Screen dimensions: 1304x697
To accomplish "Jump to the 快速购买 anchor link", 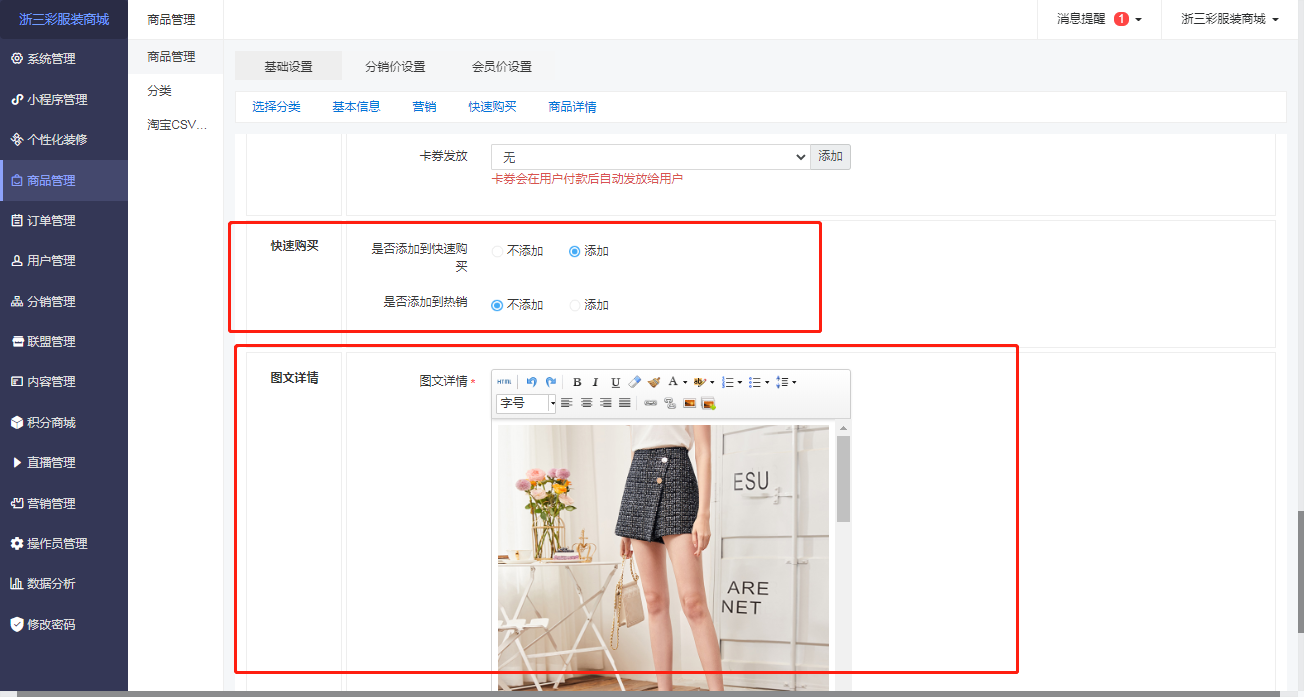I will 492,106.
